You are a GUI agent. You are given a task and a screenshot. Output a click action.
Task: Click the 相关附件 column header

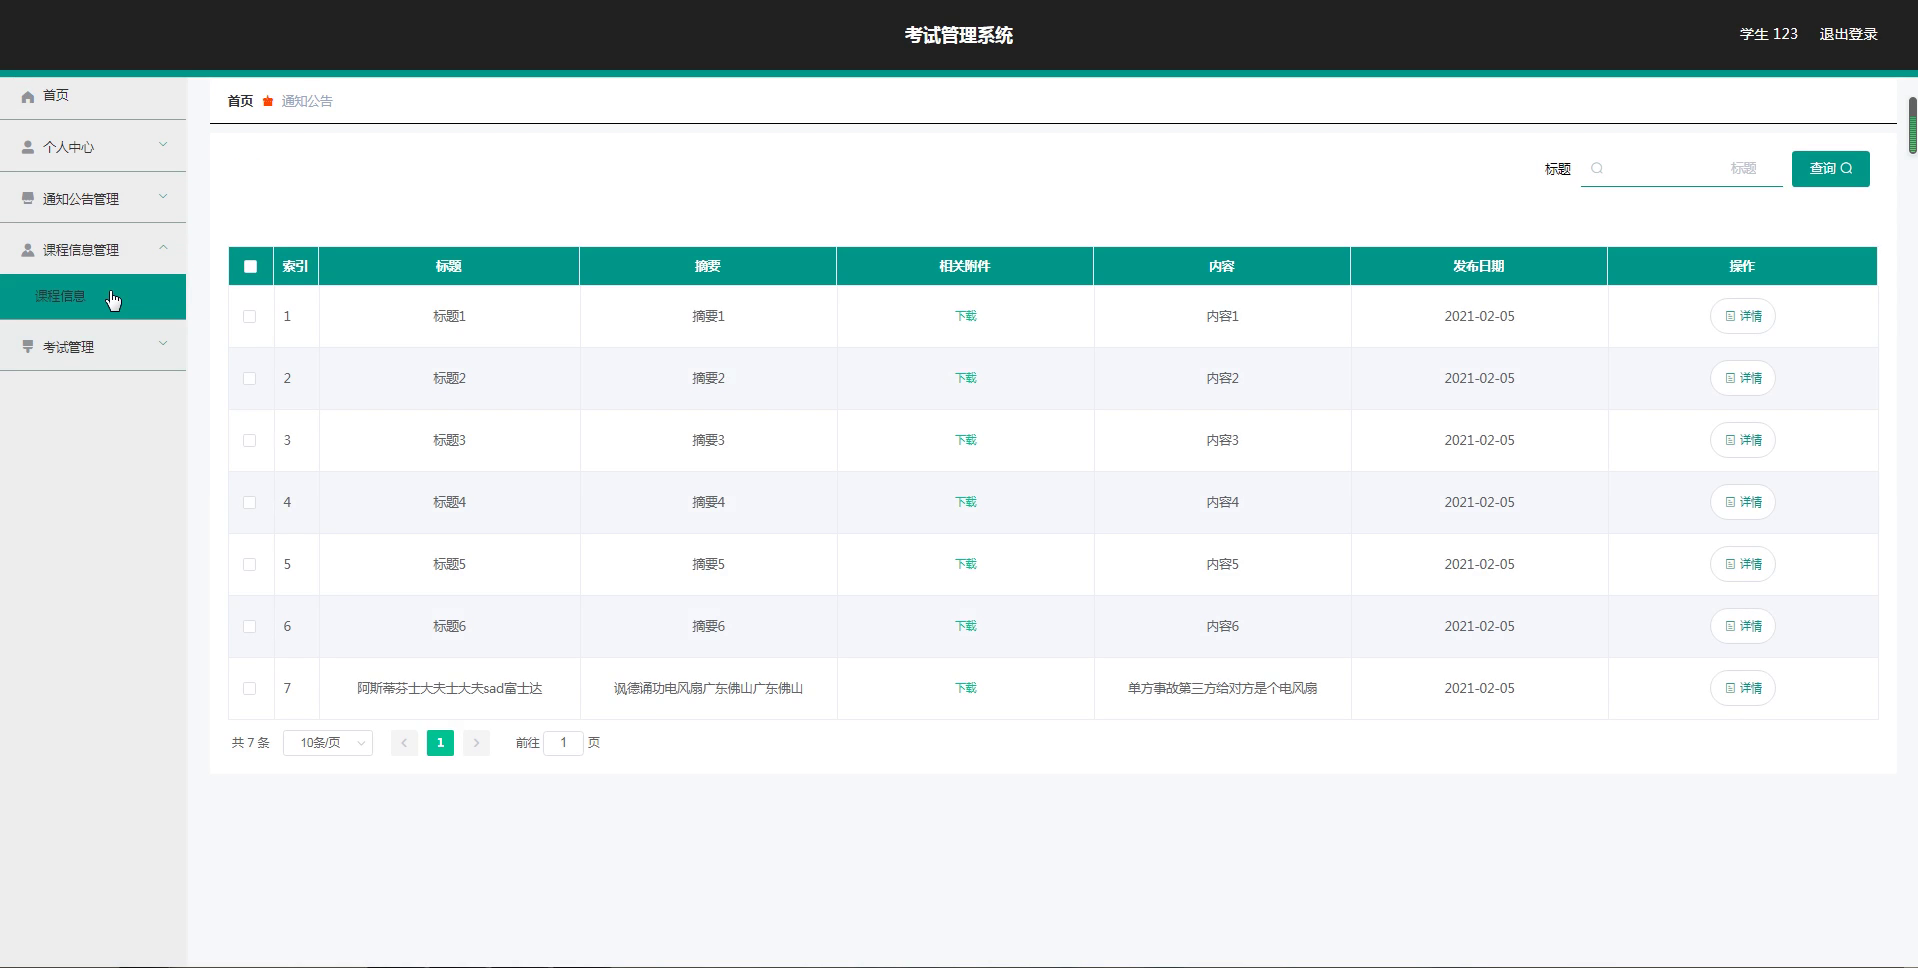(x=964, y=266)
